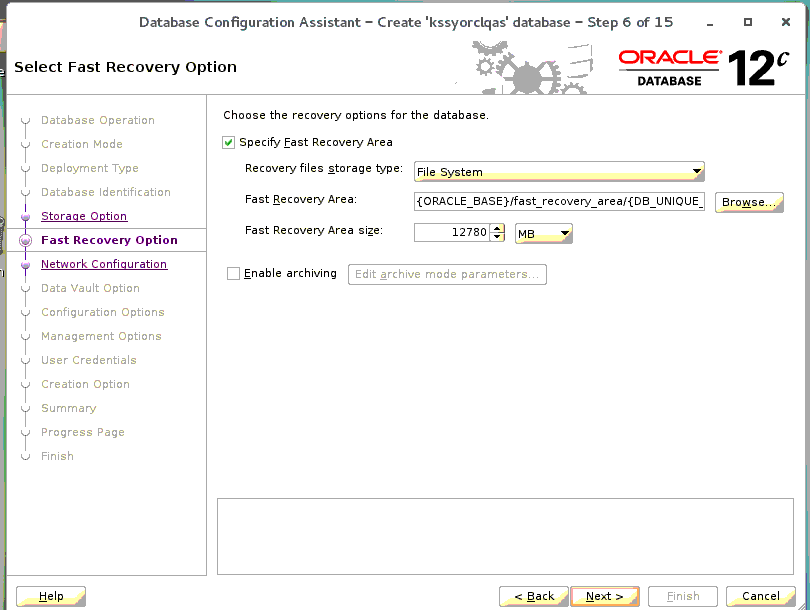Viewport: 810px width, 610px height.
Task: Click the Fast Recovery Option step bullet
Action: coord(26,241)
